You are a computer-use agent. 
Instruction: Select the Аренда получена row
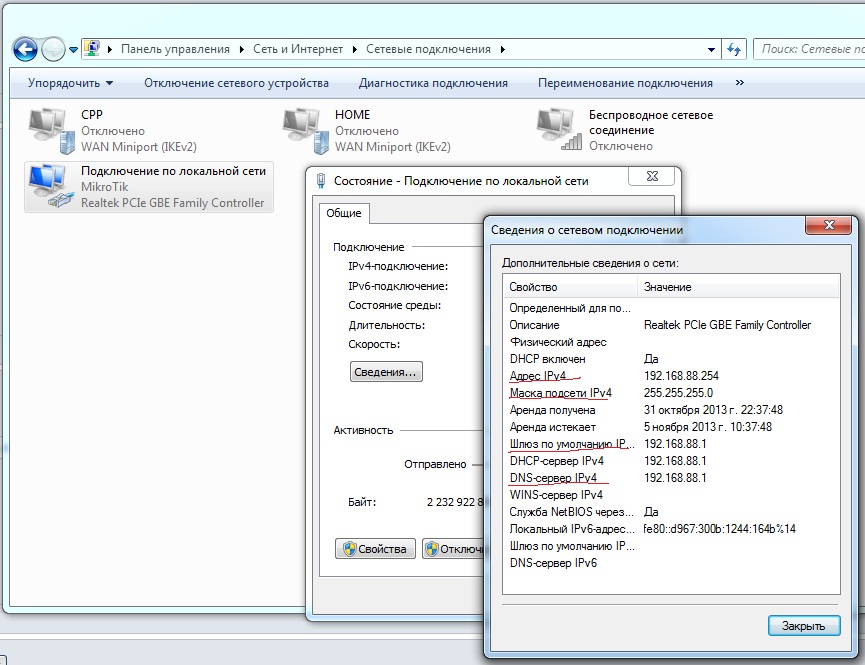point(671,410)
